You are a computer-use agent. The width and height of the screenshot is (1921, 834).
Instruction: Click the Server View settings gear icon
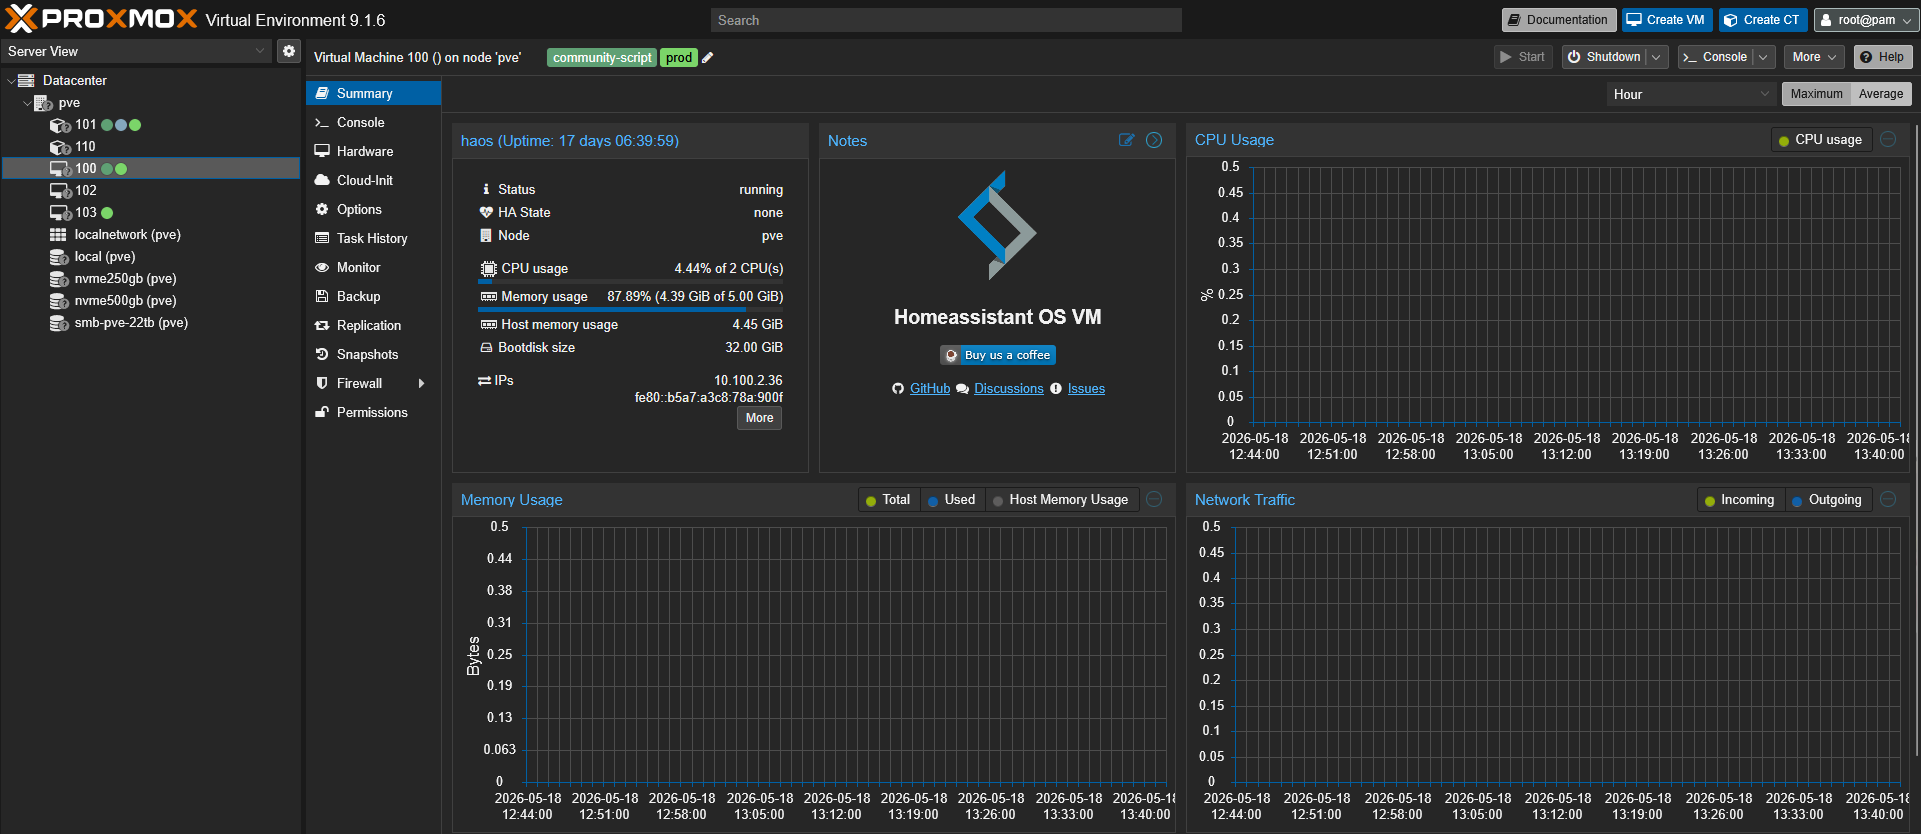click(x=289, y=51)
